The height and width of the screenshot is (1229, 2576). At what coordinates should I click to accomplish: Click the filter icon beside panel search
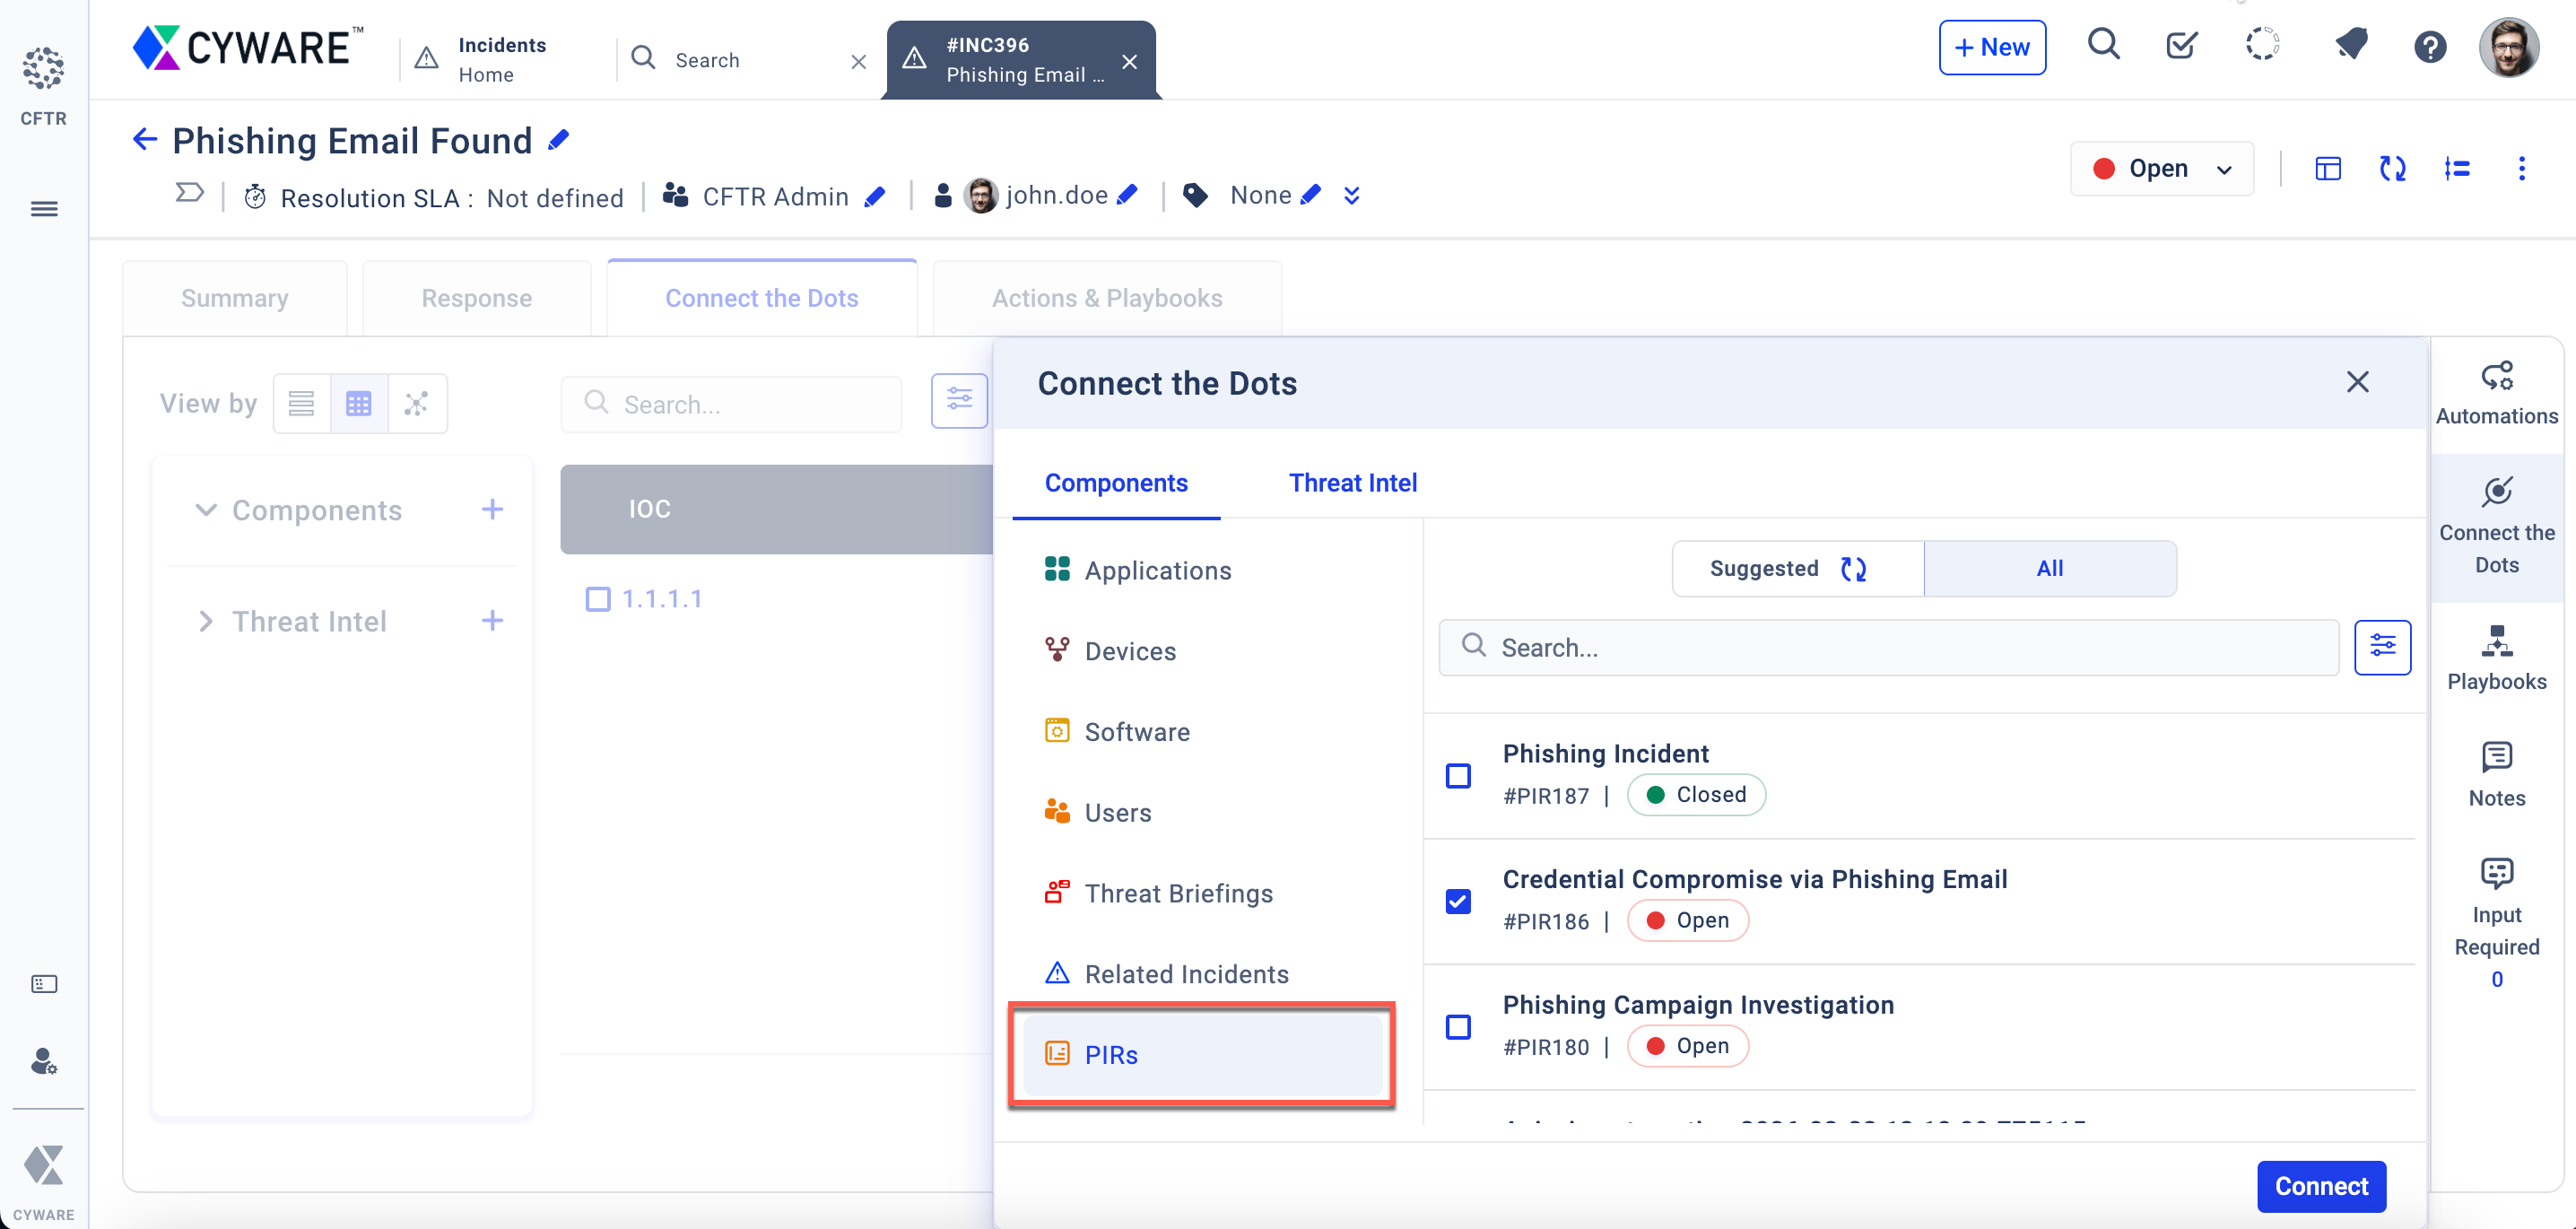[x=2381, y=647]
